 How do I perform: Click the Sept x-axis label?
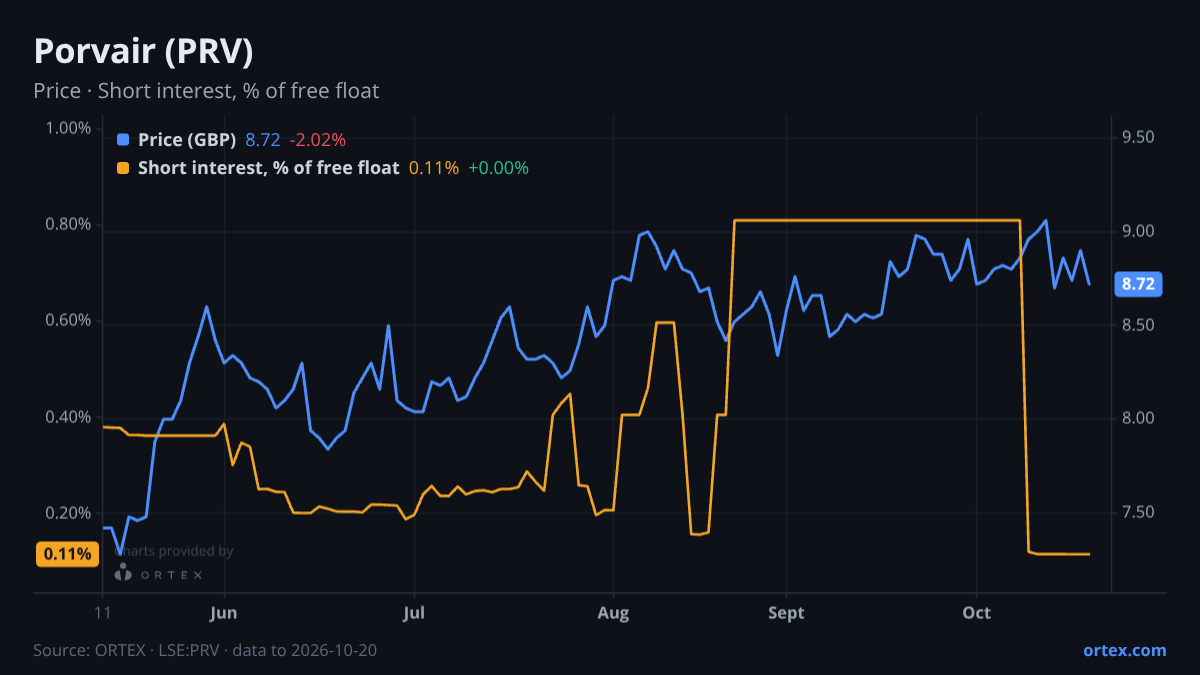coord(786,613)
